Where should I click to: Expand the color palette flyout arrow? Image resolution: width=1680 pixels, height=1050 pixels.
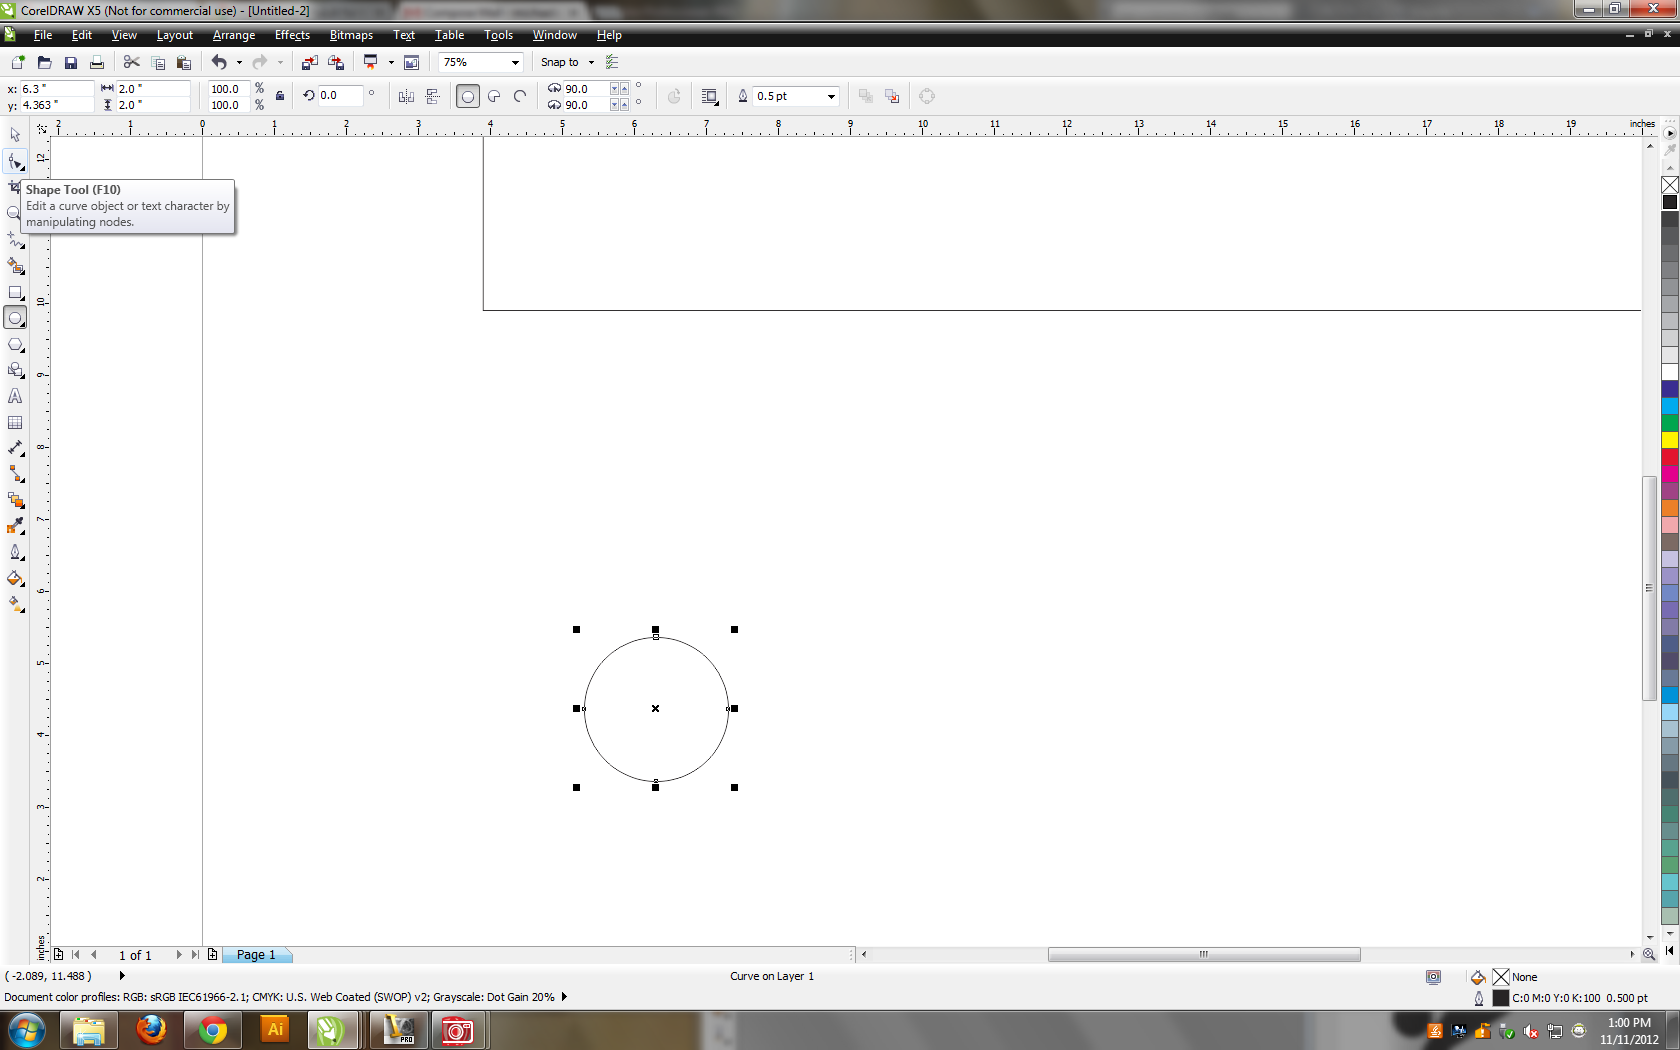[x=1670, y=133]
